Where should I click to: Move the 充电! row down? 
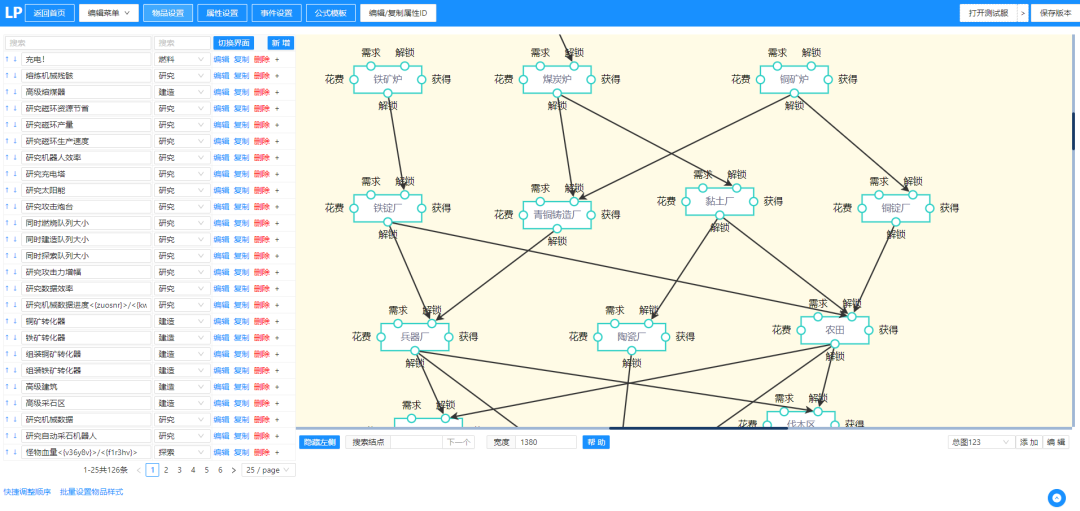tap(14, 59)
